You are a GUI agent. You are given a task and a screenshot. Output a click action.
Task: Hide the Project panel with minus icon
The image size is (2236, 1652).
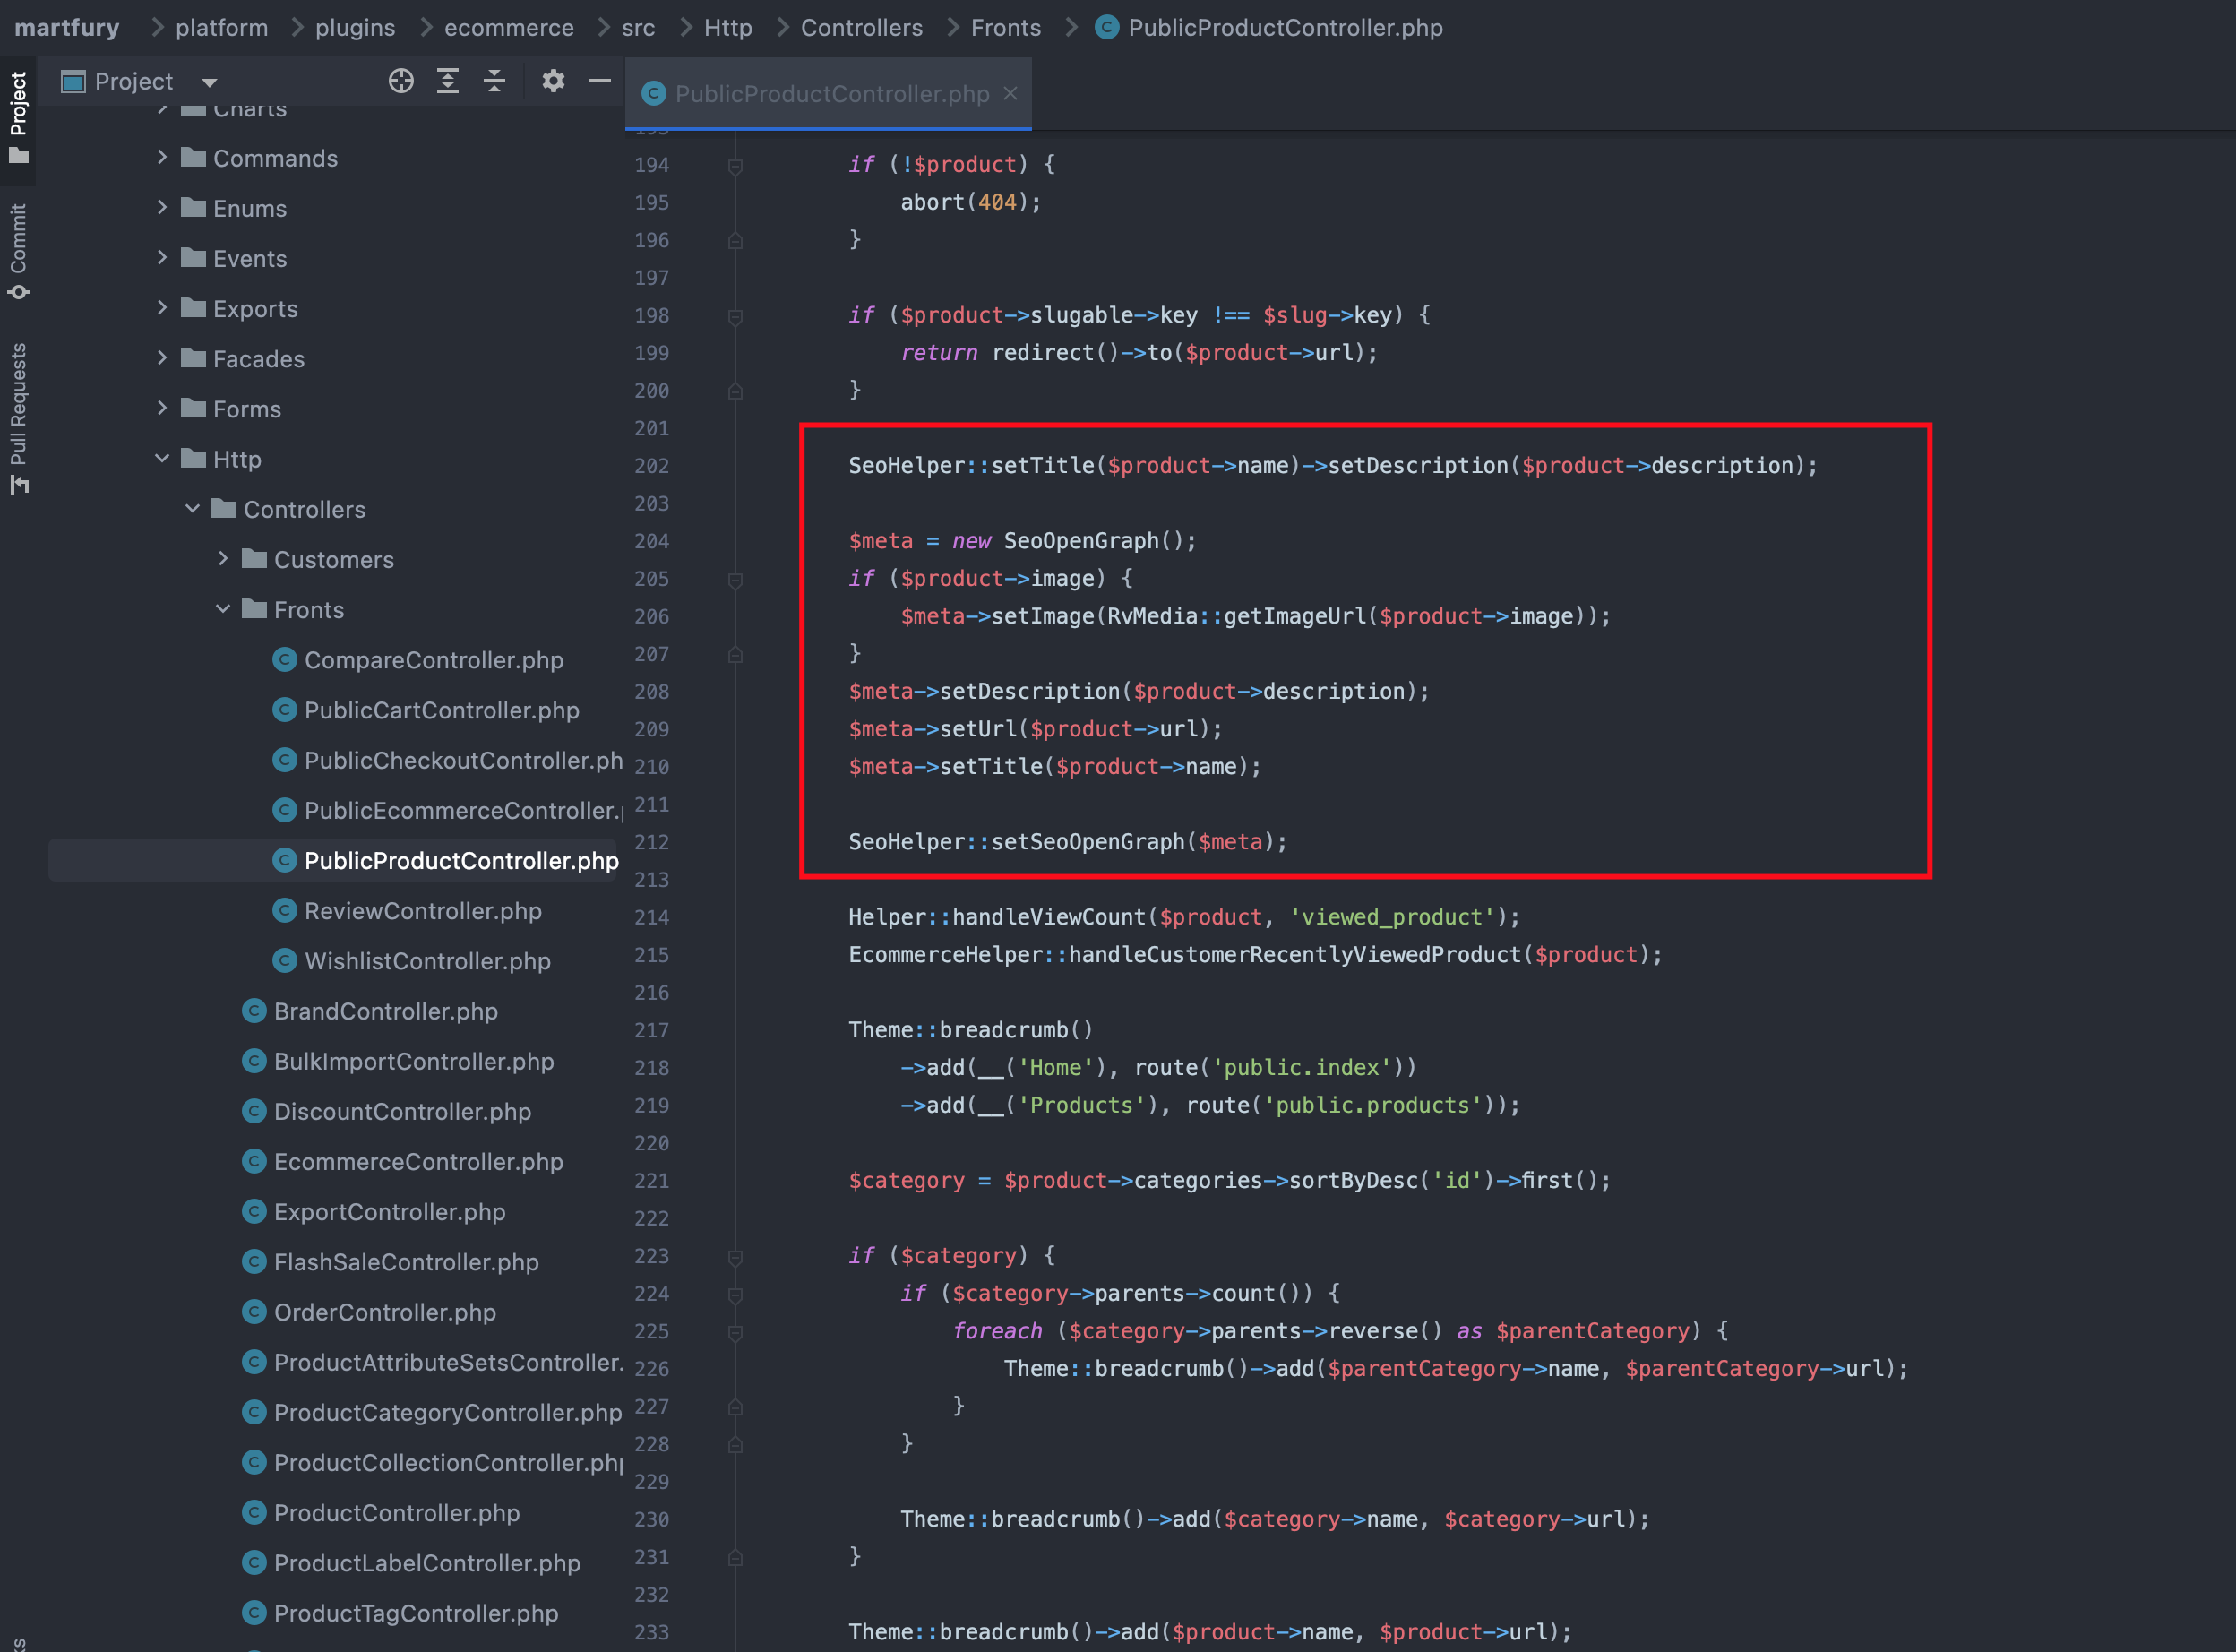point(600,80)
